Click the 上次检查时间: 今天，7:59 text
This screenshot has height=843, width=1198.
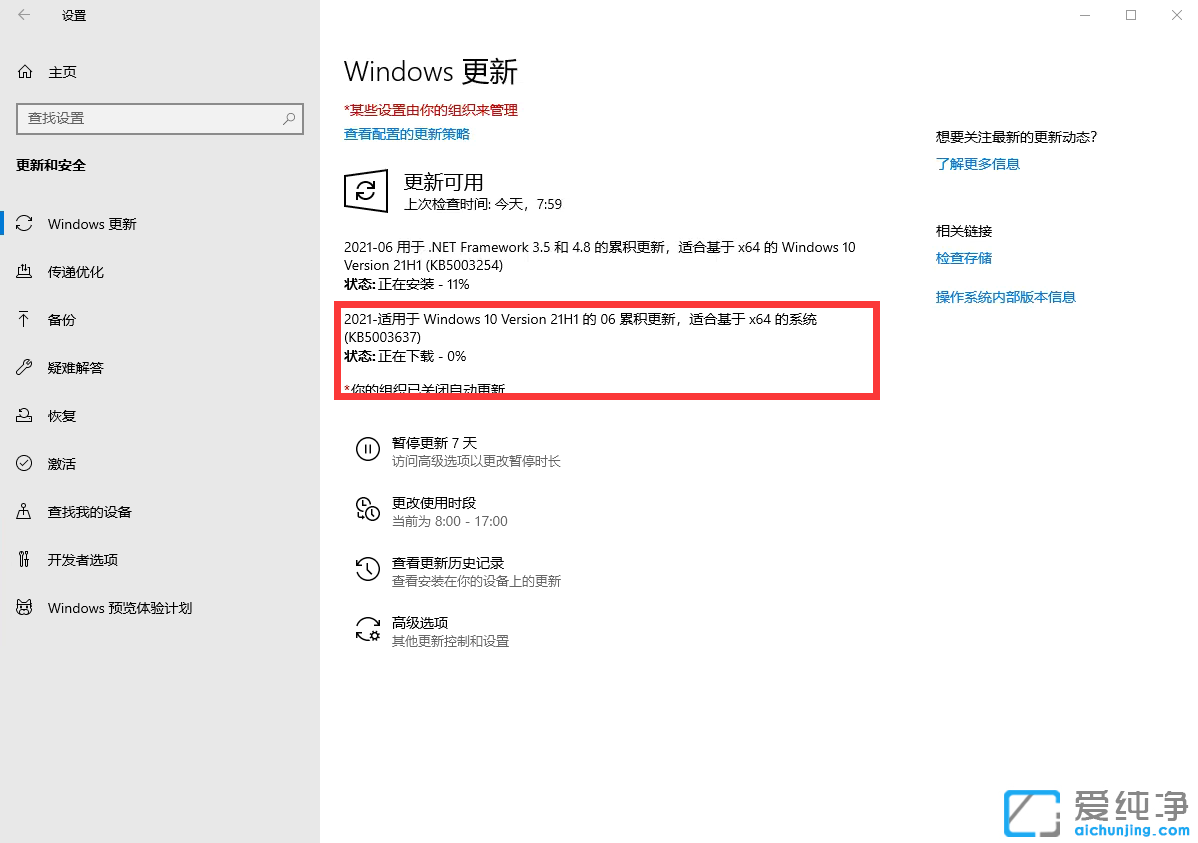point(483,204)
